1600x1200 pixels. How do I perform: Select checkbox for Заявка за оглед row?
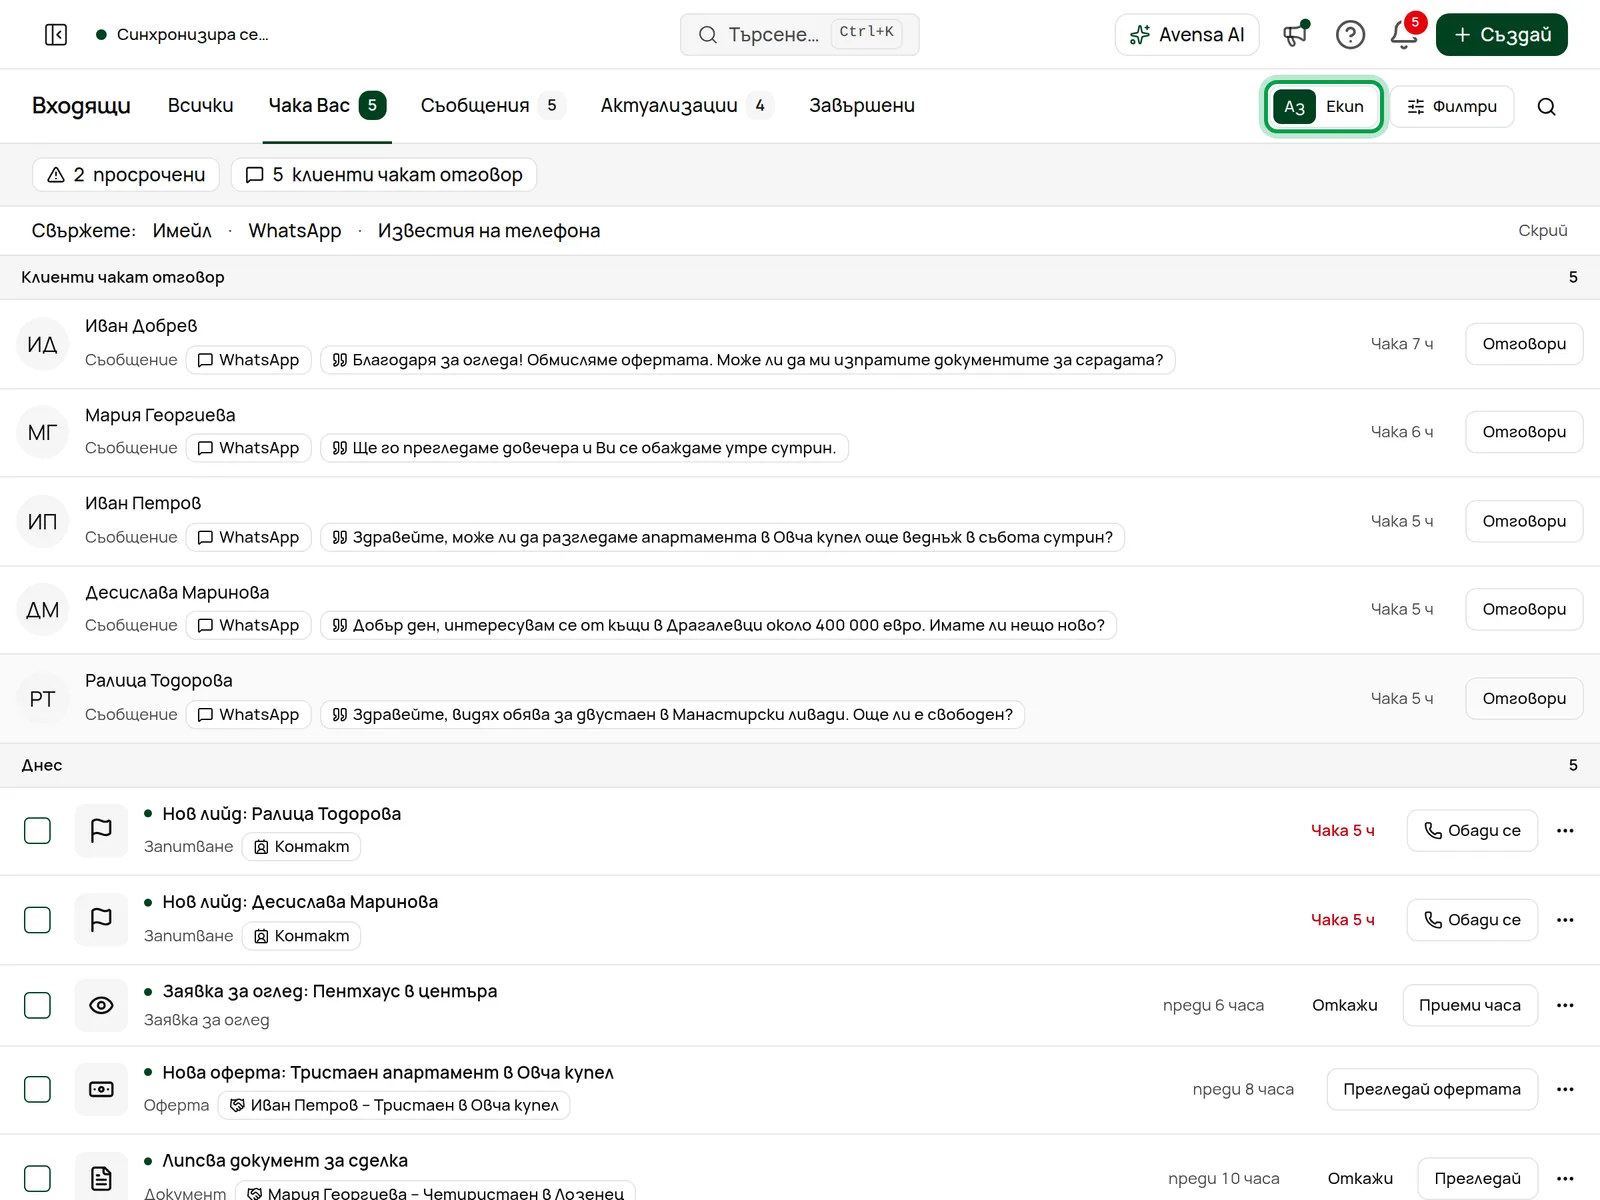(x=37, y=1006)
